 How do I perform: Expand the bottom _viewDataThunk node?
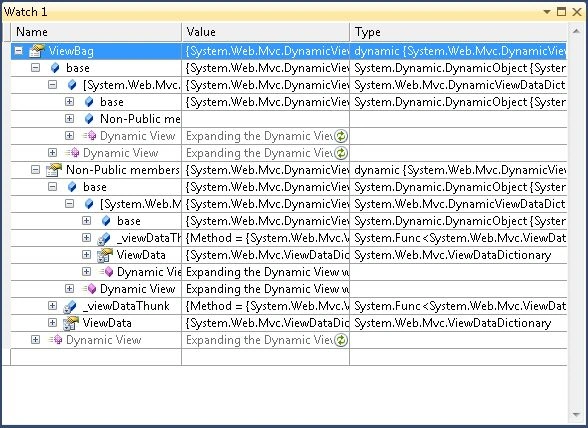point(52,306)
